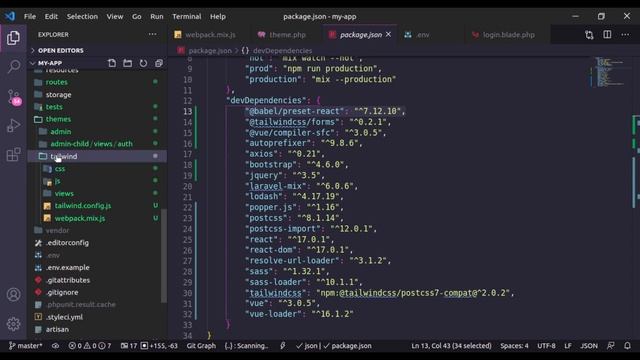Screen dimensions: 640x360
Task: Open the Search view in activity bar
Action: coord(13,67)
